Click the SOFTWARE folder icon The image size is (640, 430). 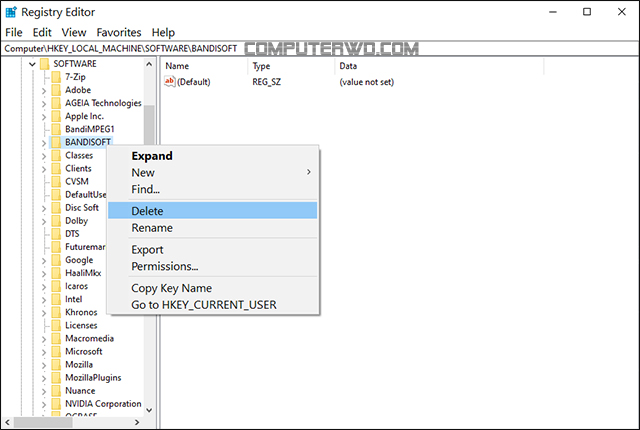45,64
